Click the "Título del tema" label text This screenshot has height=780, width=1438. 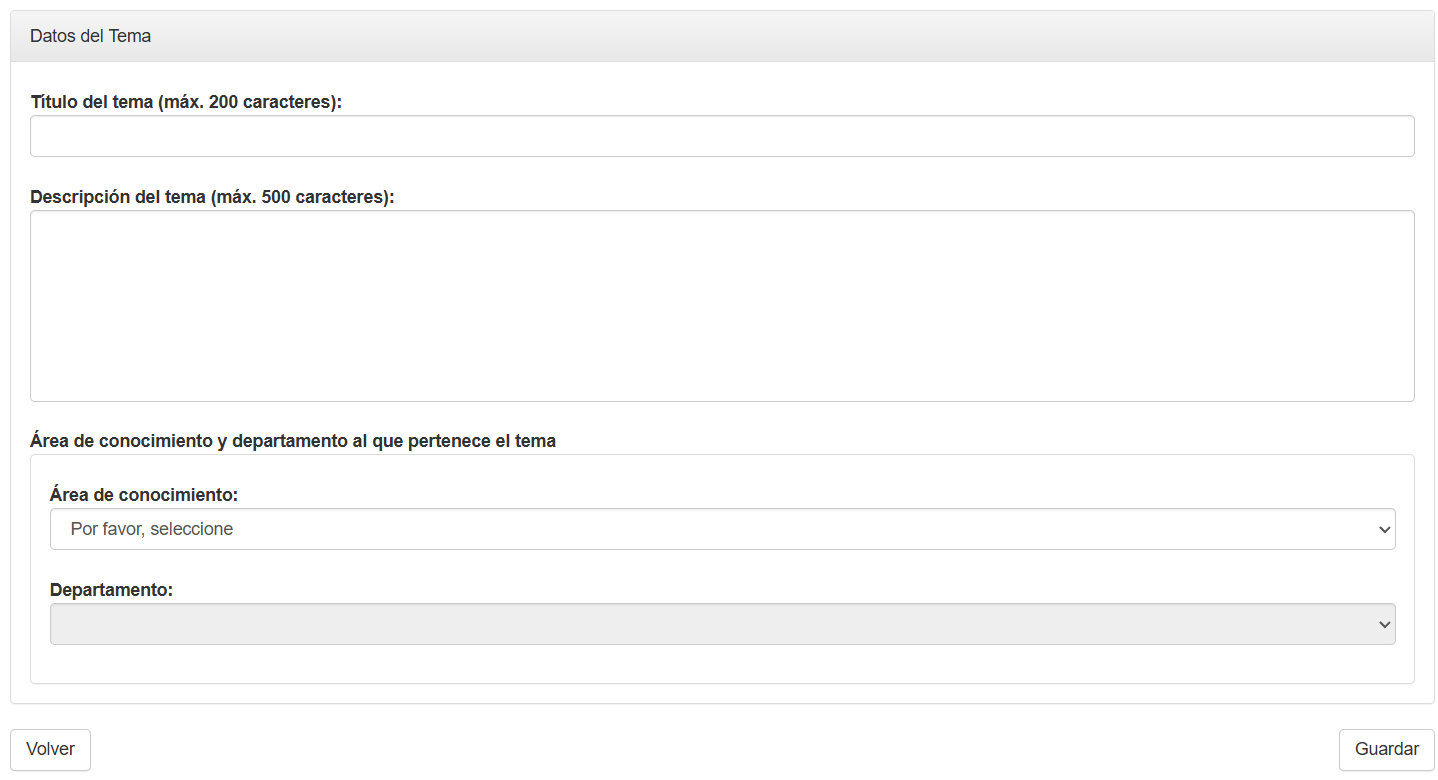(92, 102)
